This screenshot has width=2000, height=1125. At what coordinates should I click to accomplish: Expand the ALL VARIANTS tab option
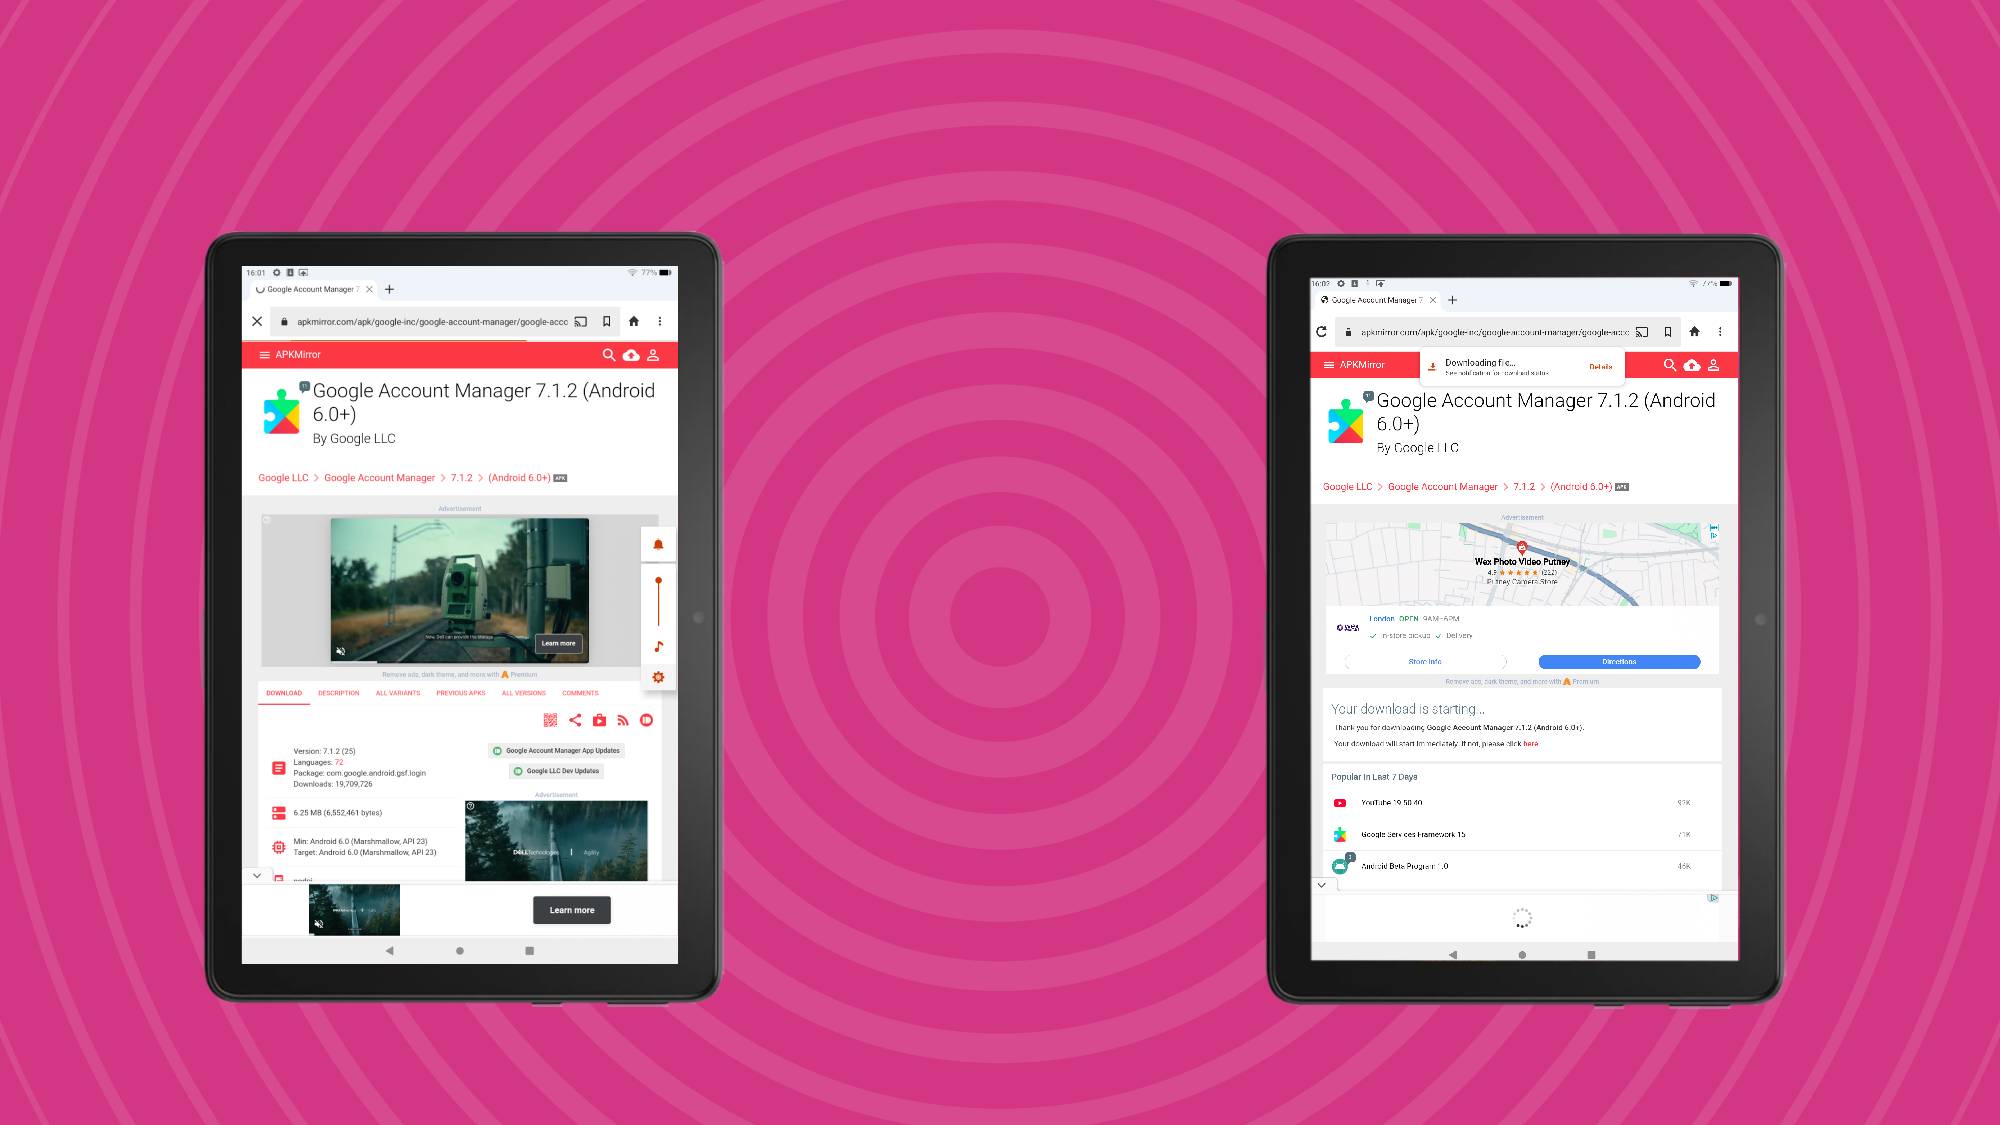click(396, 692)
